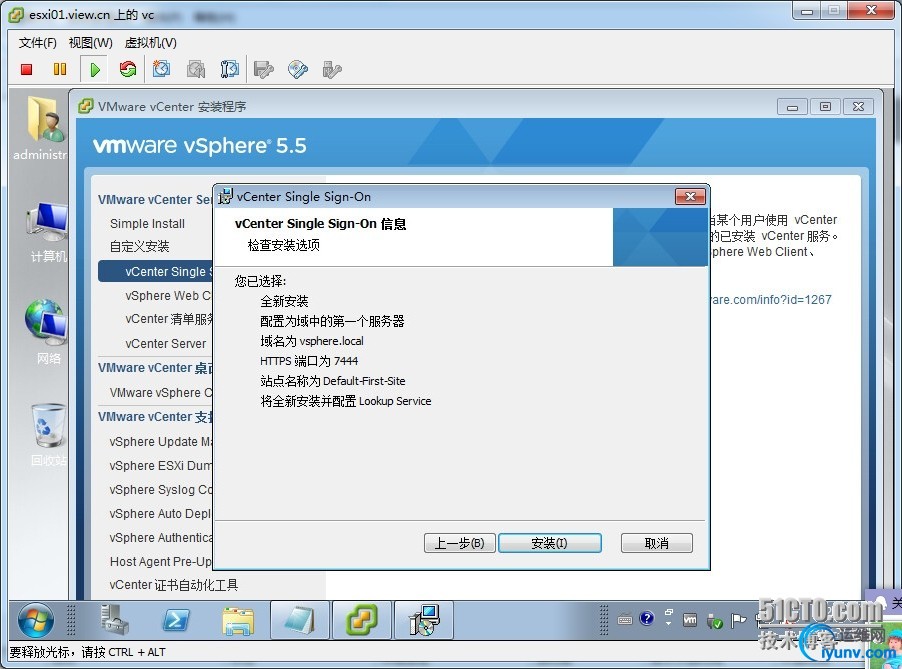902x669 pixels.
Task: Click the help question-mark icon in the status bar
Action: (x=648, y=620)
